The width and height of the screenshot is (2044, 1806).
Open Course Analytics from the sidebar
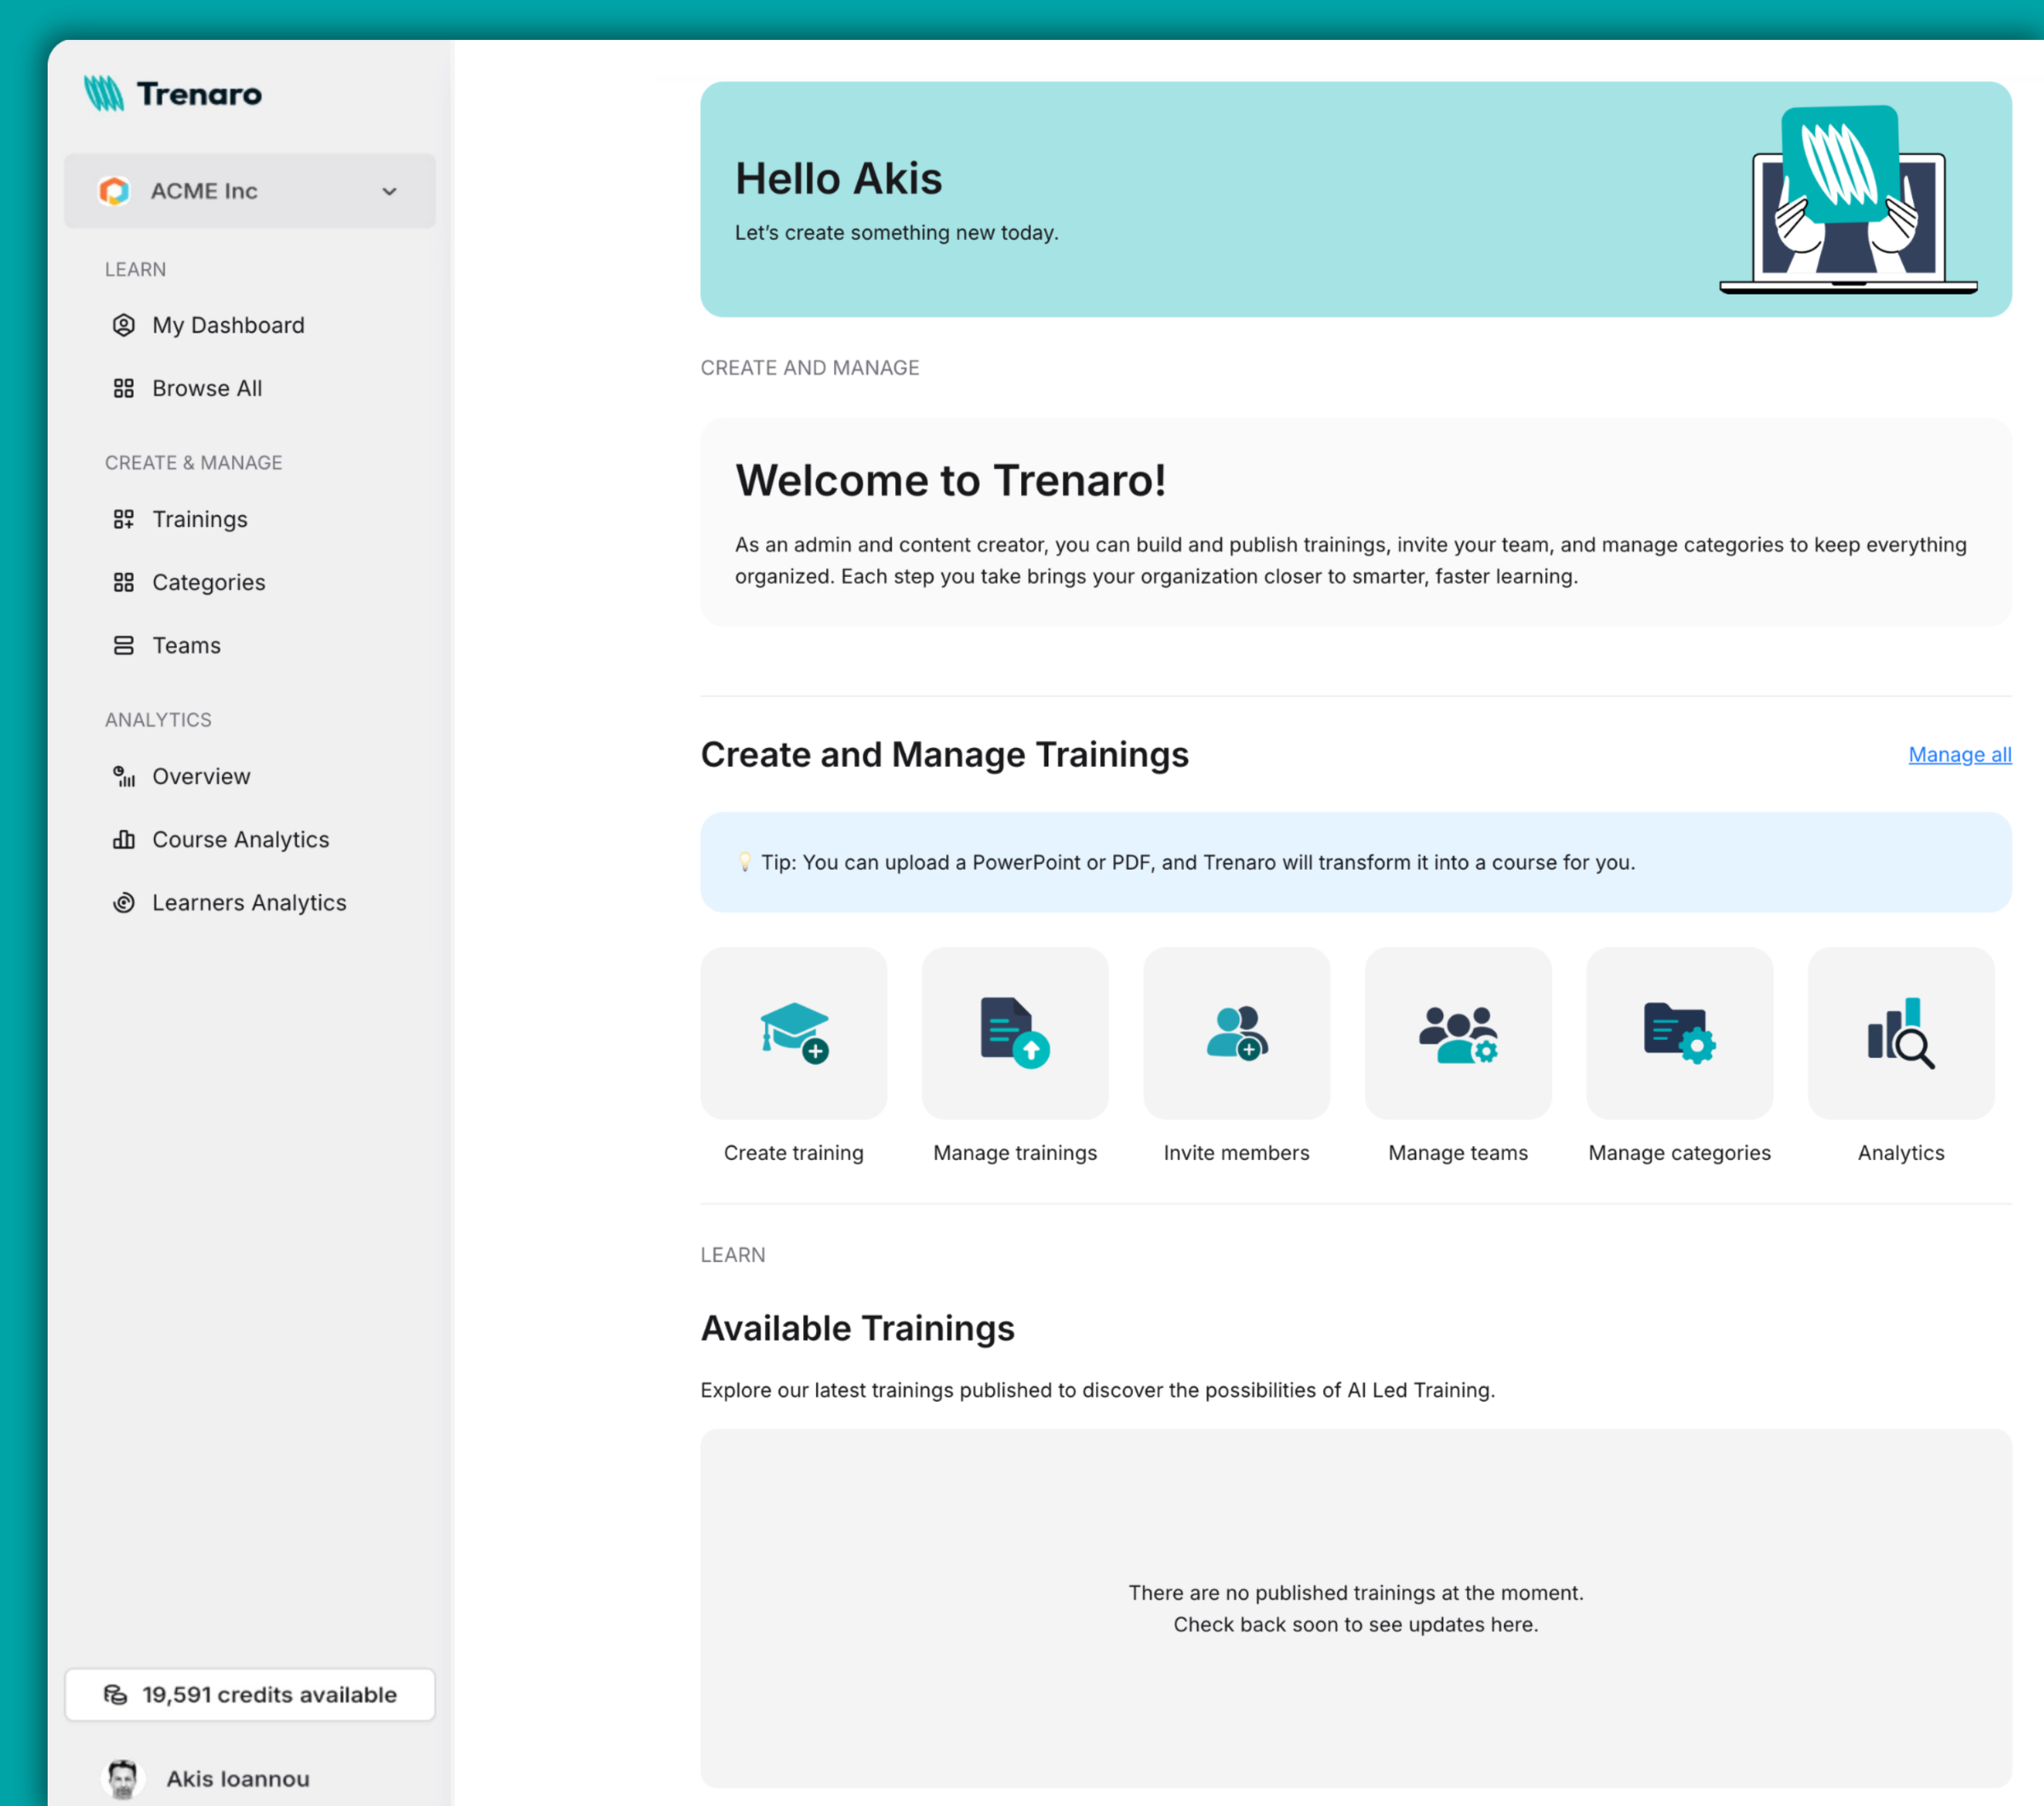240,839
